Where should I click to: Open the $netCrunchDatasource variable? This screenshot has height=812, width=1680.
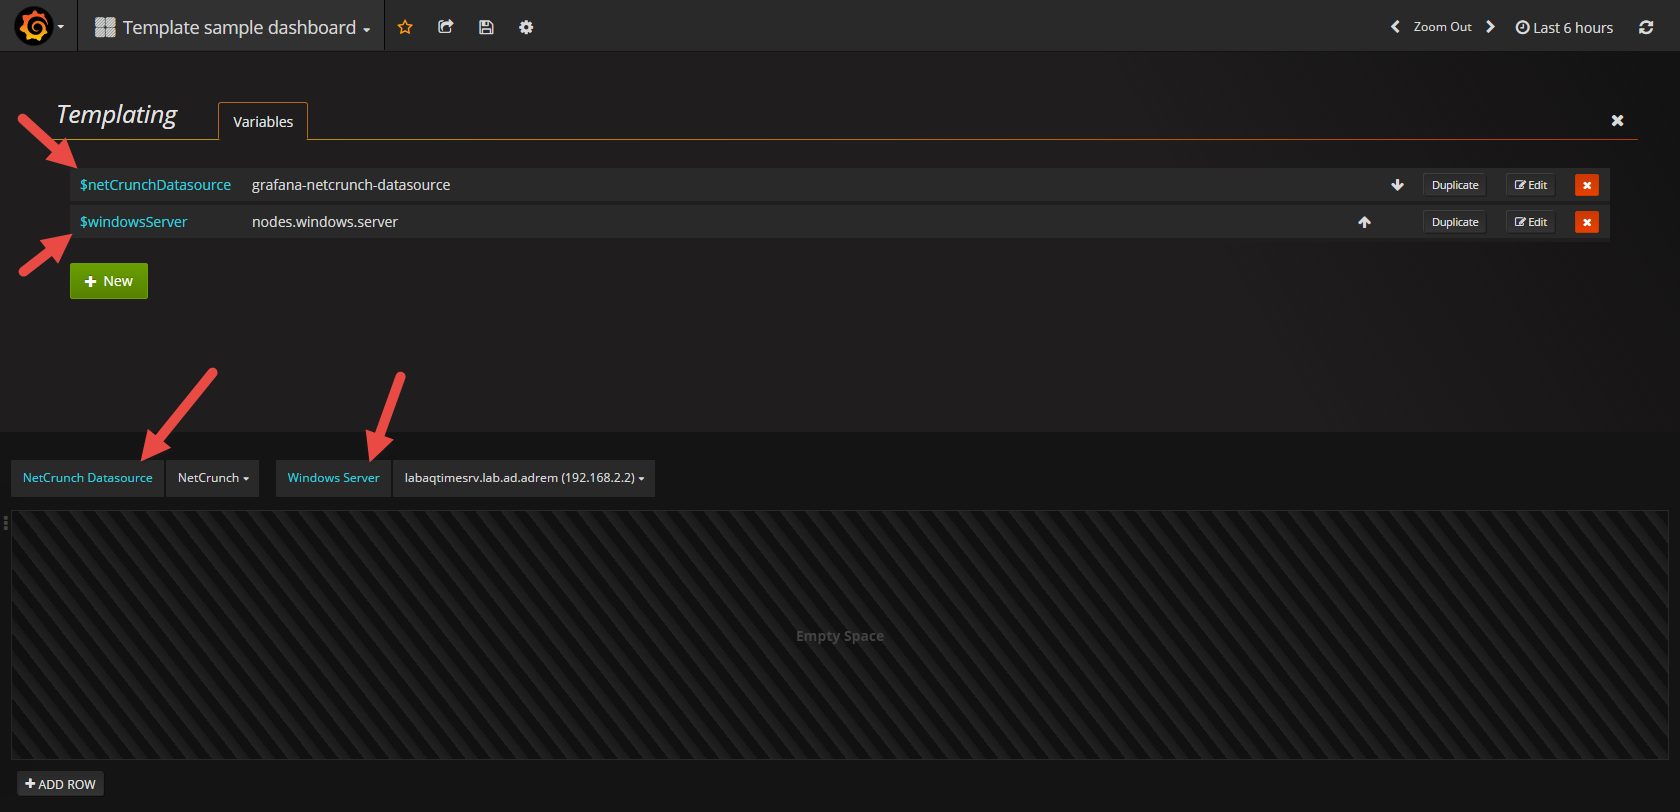pyautogui.click(x=155, y=185)
